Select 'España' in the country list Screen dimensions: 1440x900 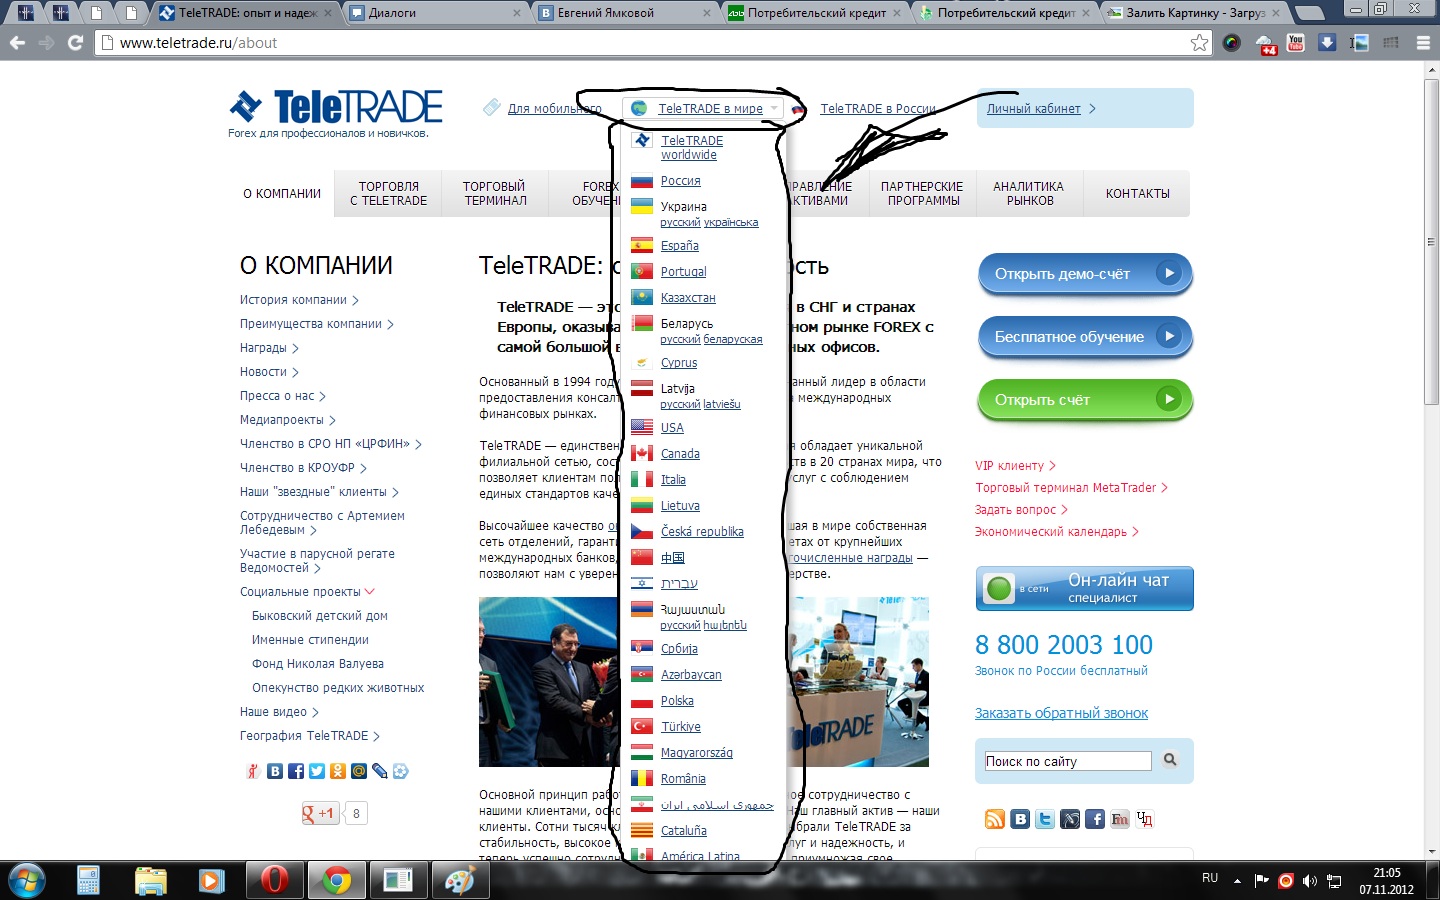679,246
